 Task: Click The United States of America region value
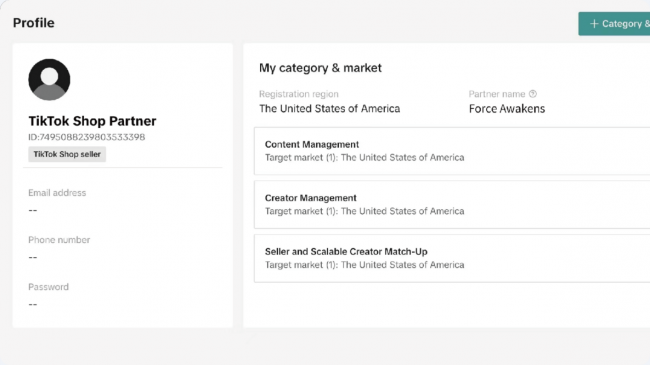(330, 109)
